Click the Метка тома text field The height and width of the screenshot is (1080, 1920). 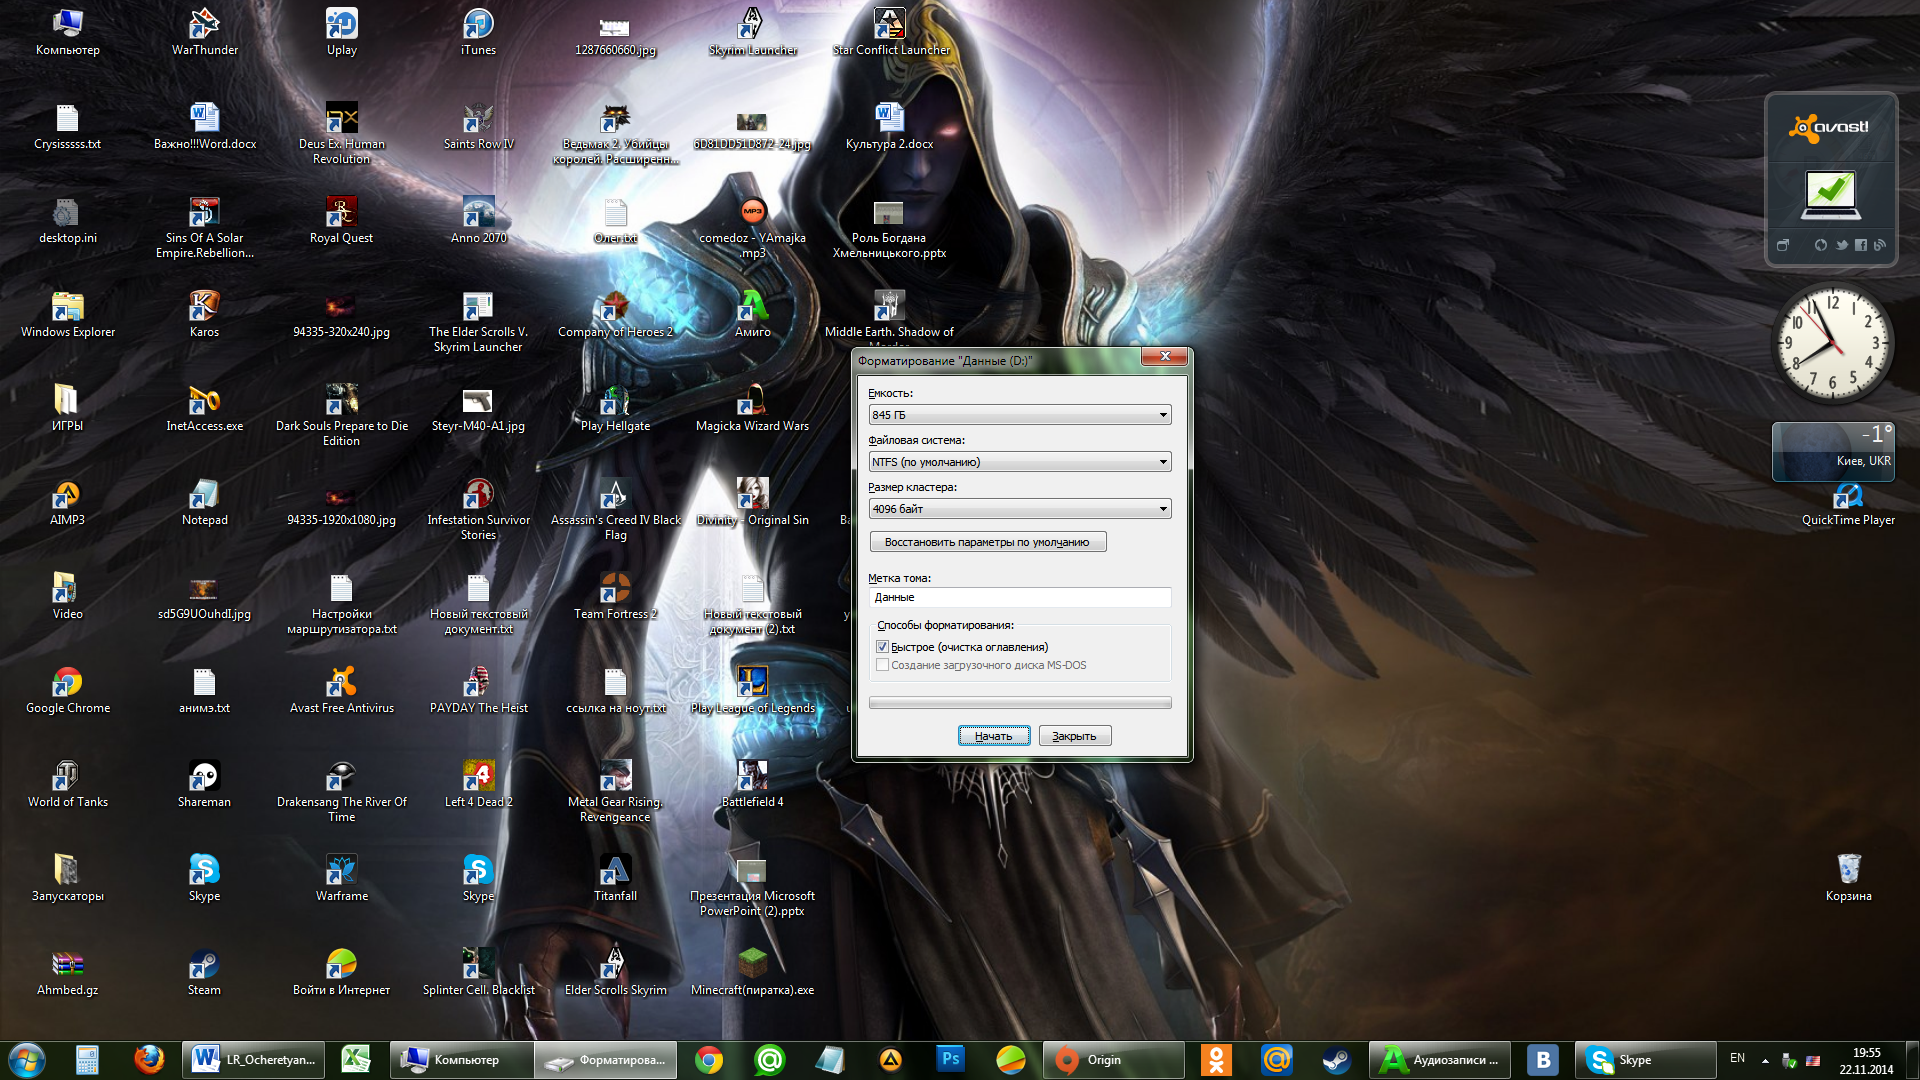(x=1020, y=597)
